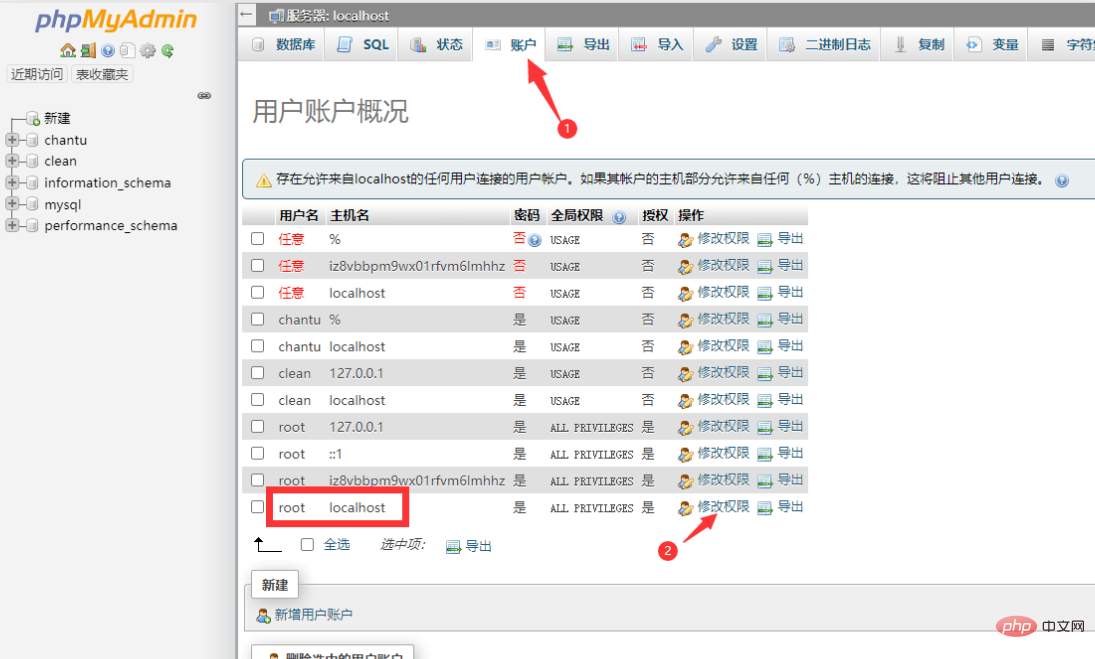This screenshot has height=659, width=1095.
Task: Open the 变量 tab
Action: pos(992,45)
